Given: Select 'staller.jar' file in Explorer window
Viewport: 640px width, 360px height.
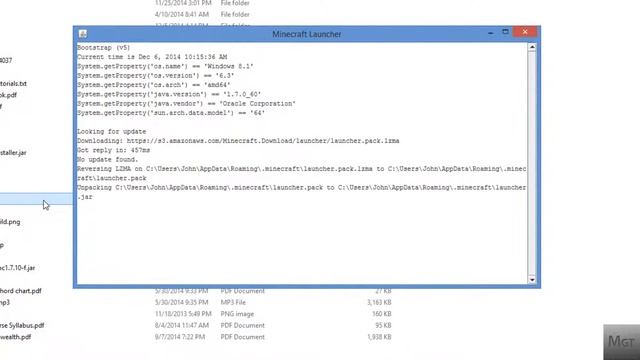Looking at the screenshot, I should (13, 153).
